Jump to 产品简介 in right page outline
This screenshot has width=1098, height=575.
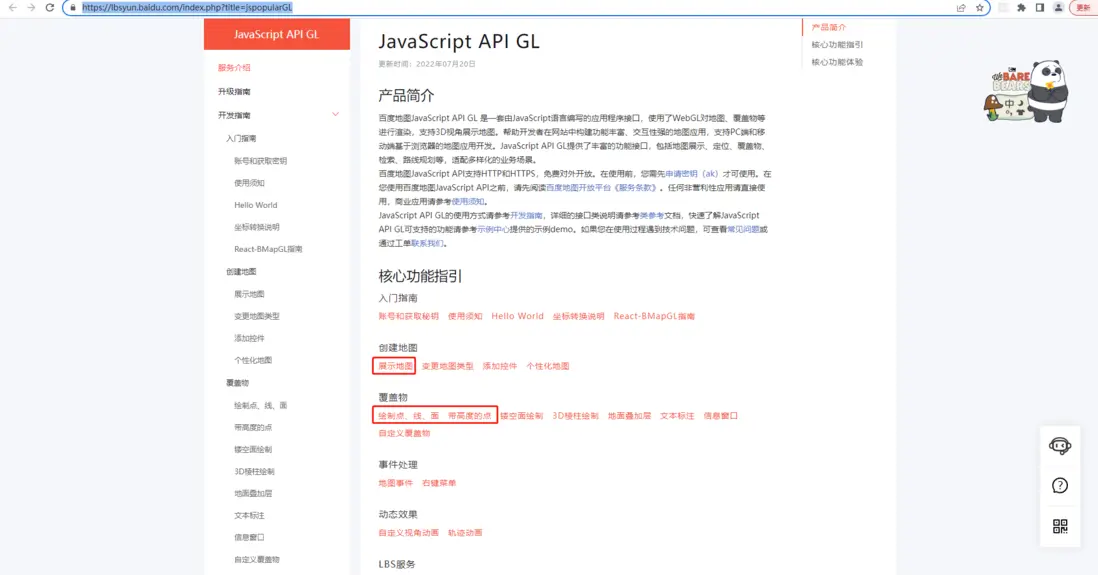[x=828, y=27]
